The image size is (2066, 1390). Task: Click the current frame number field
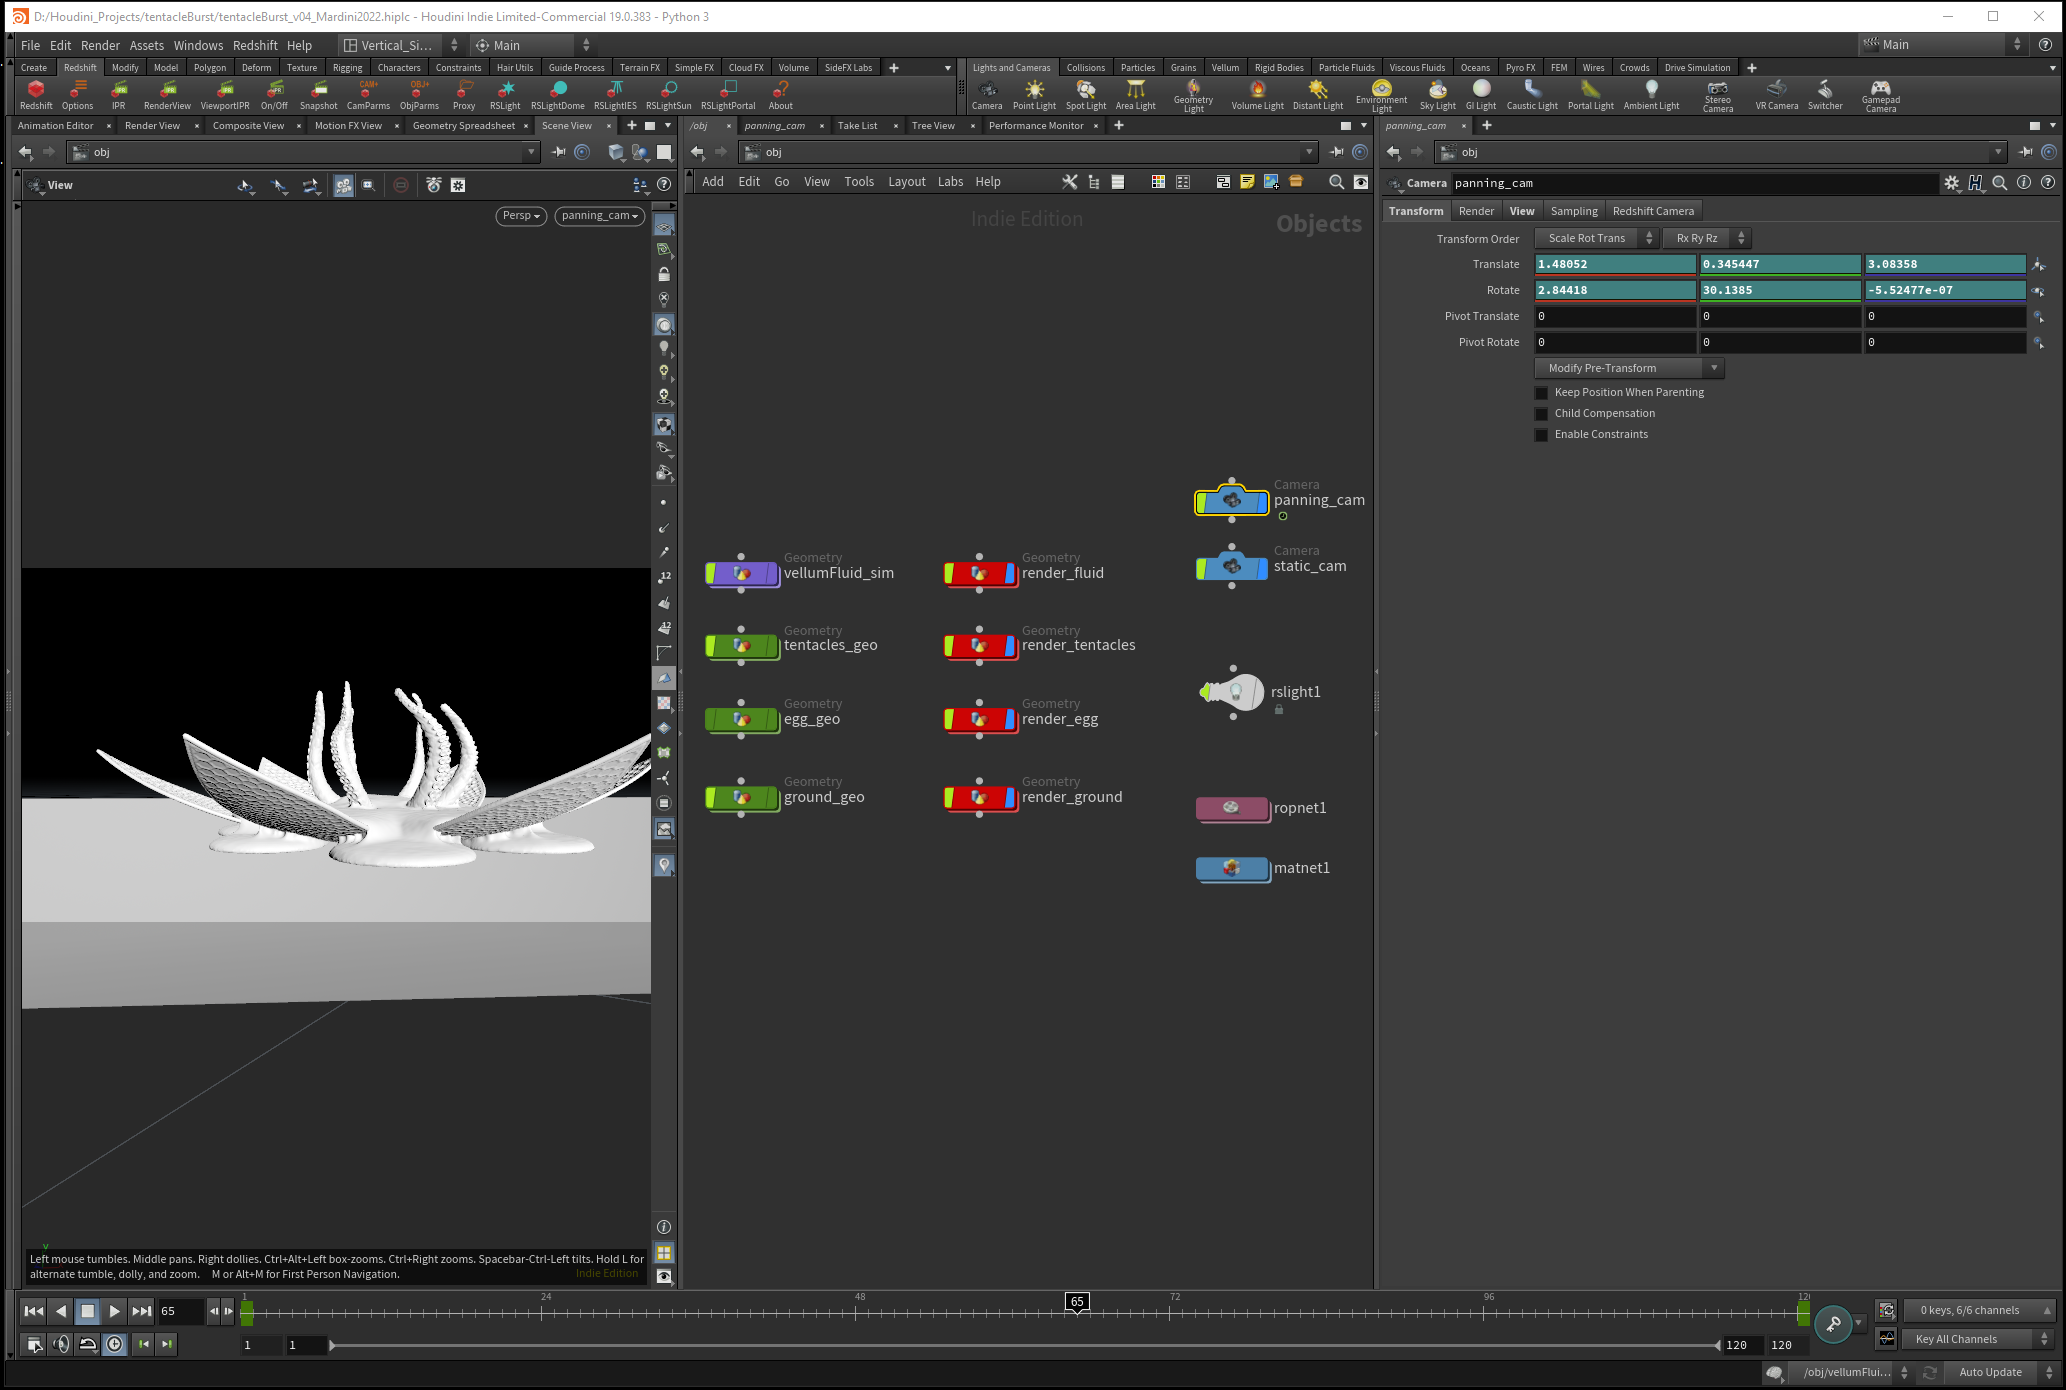click(x=180, y=1311)
